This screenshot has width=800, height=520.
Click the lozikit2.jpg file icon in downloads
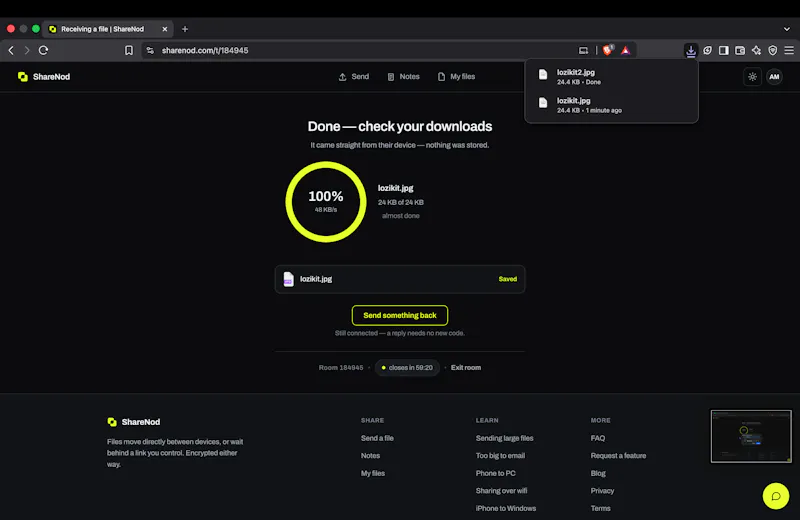click(x=543, y=75)
